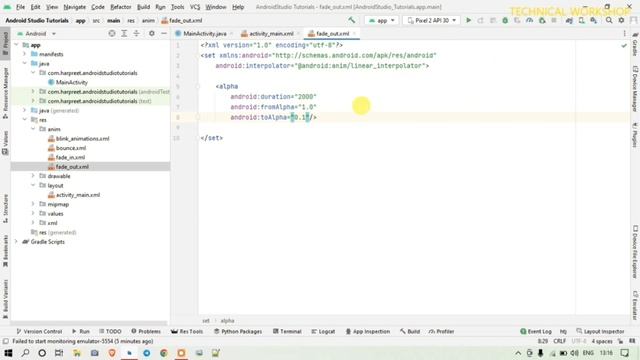Click Windows Start button
This screenshot has height=360, width=640.
8,353
